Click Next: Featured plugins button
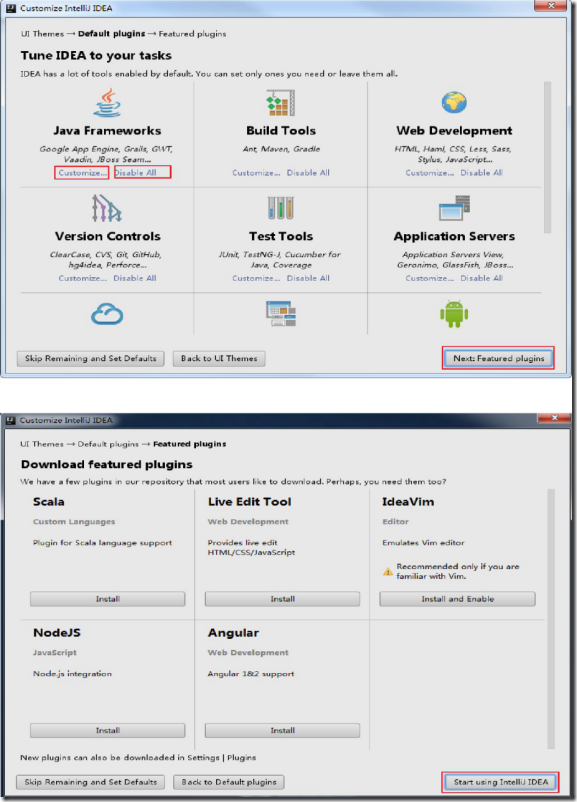Screen dimensions: 577x802 (x=498, y=358)
